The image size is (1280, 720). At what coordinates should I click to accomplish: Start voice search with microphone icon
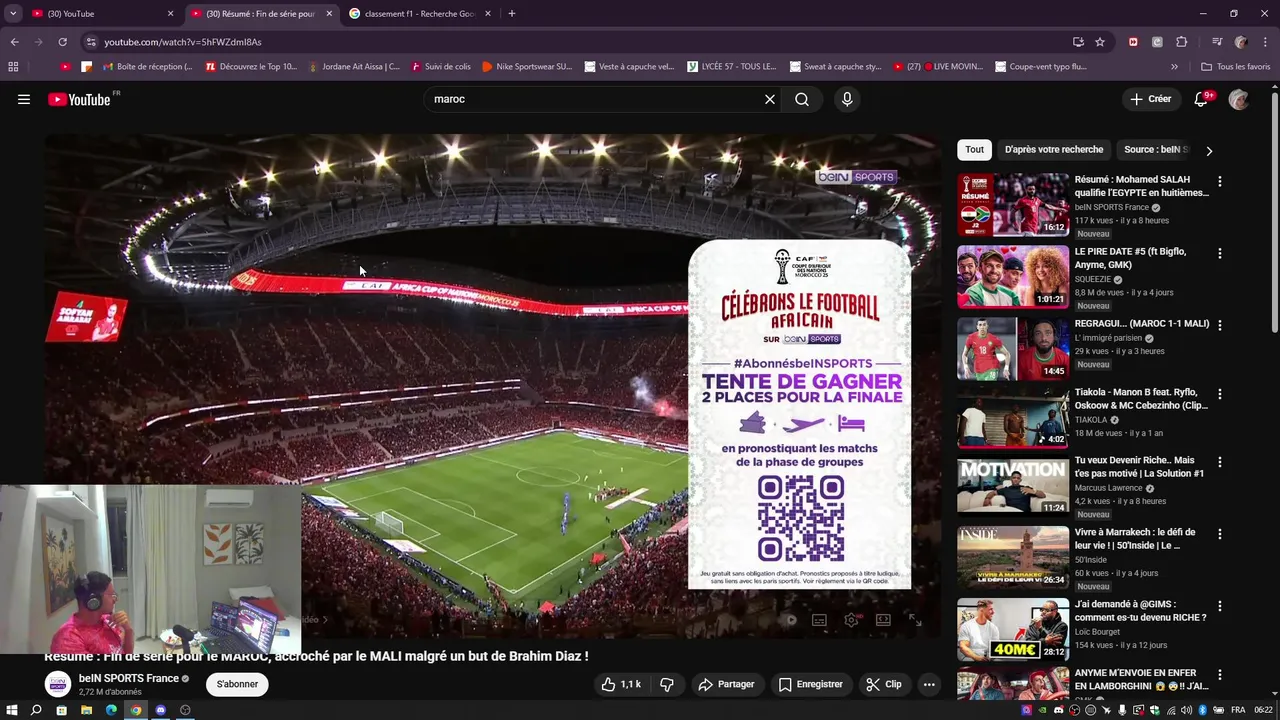pyautogui.click(x=847, y=99)
